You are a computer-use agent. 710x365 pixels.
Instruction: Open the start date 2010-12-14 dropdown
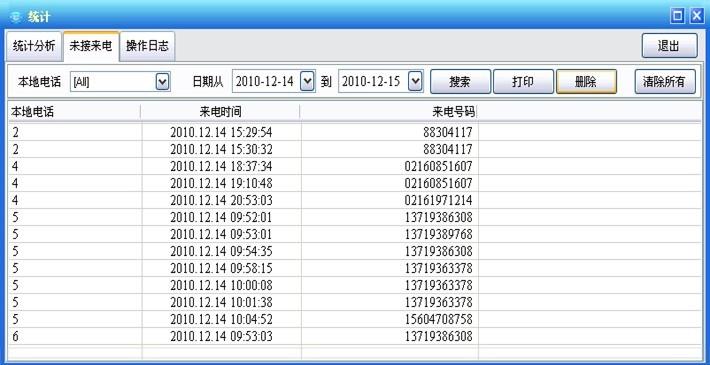[307, 82]
